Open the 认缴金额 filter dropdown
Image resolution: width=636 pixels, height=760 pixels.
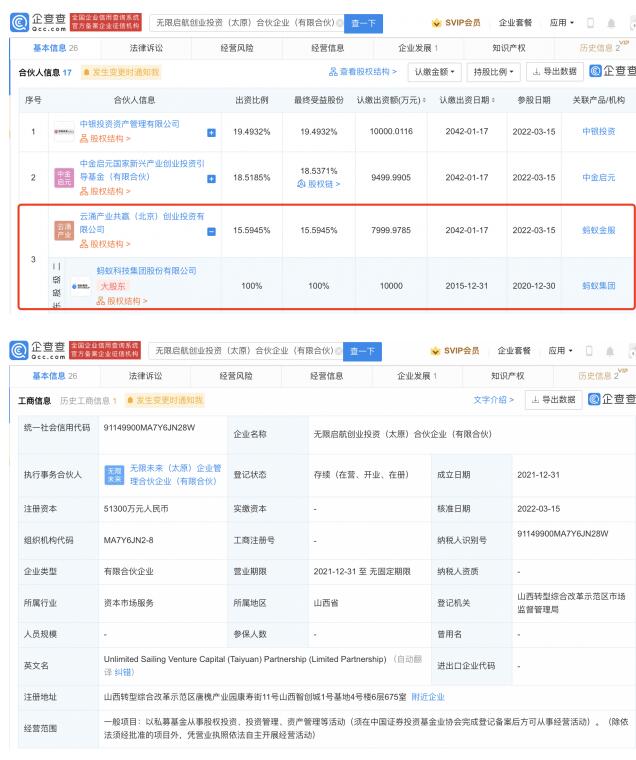coord(434,72)
